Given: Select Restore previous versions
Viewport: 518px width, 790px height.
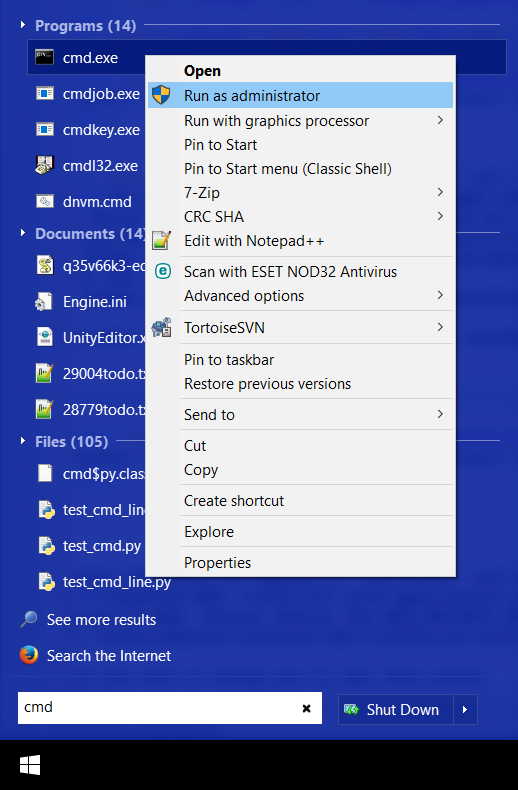Looking at the screenshot, I should [x=300, y=384].
